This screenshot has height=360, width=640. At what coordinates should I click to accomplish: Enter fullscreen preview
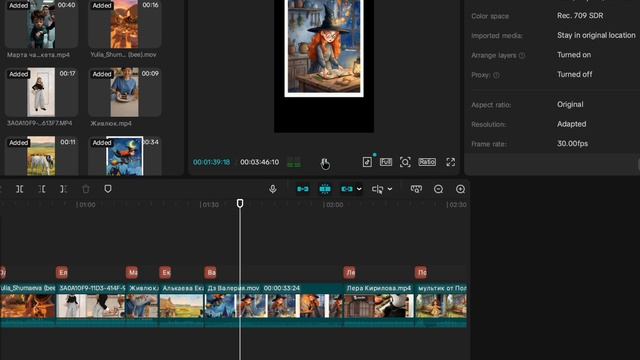pyautogui.click(x=451, y=162)
